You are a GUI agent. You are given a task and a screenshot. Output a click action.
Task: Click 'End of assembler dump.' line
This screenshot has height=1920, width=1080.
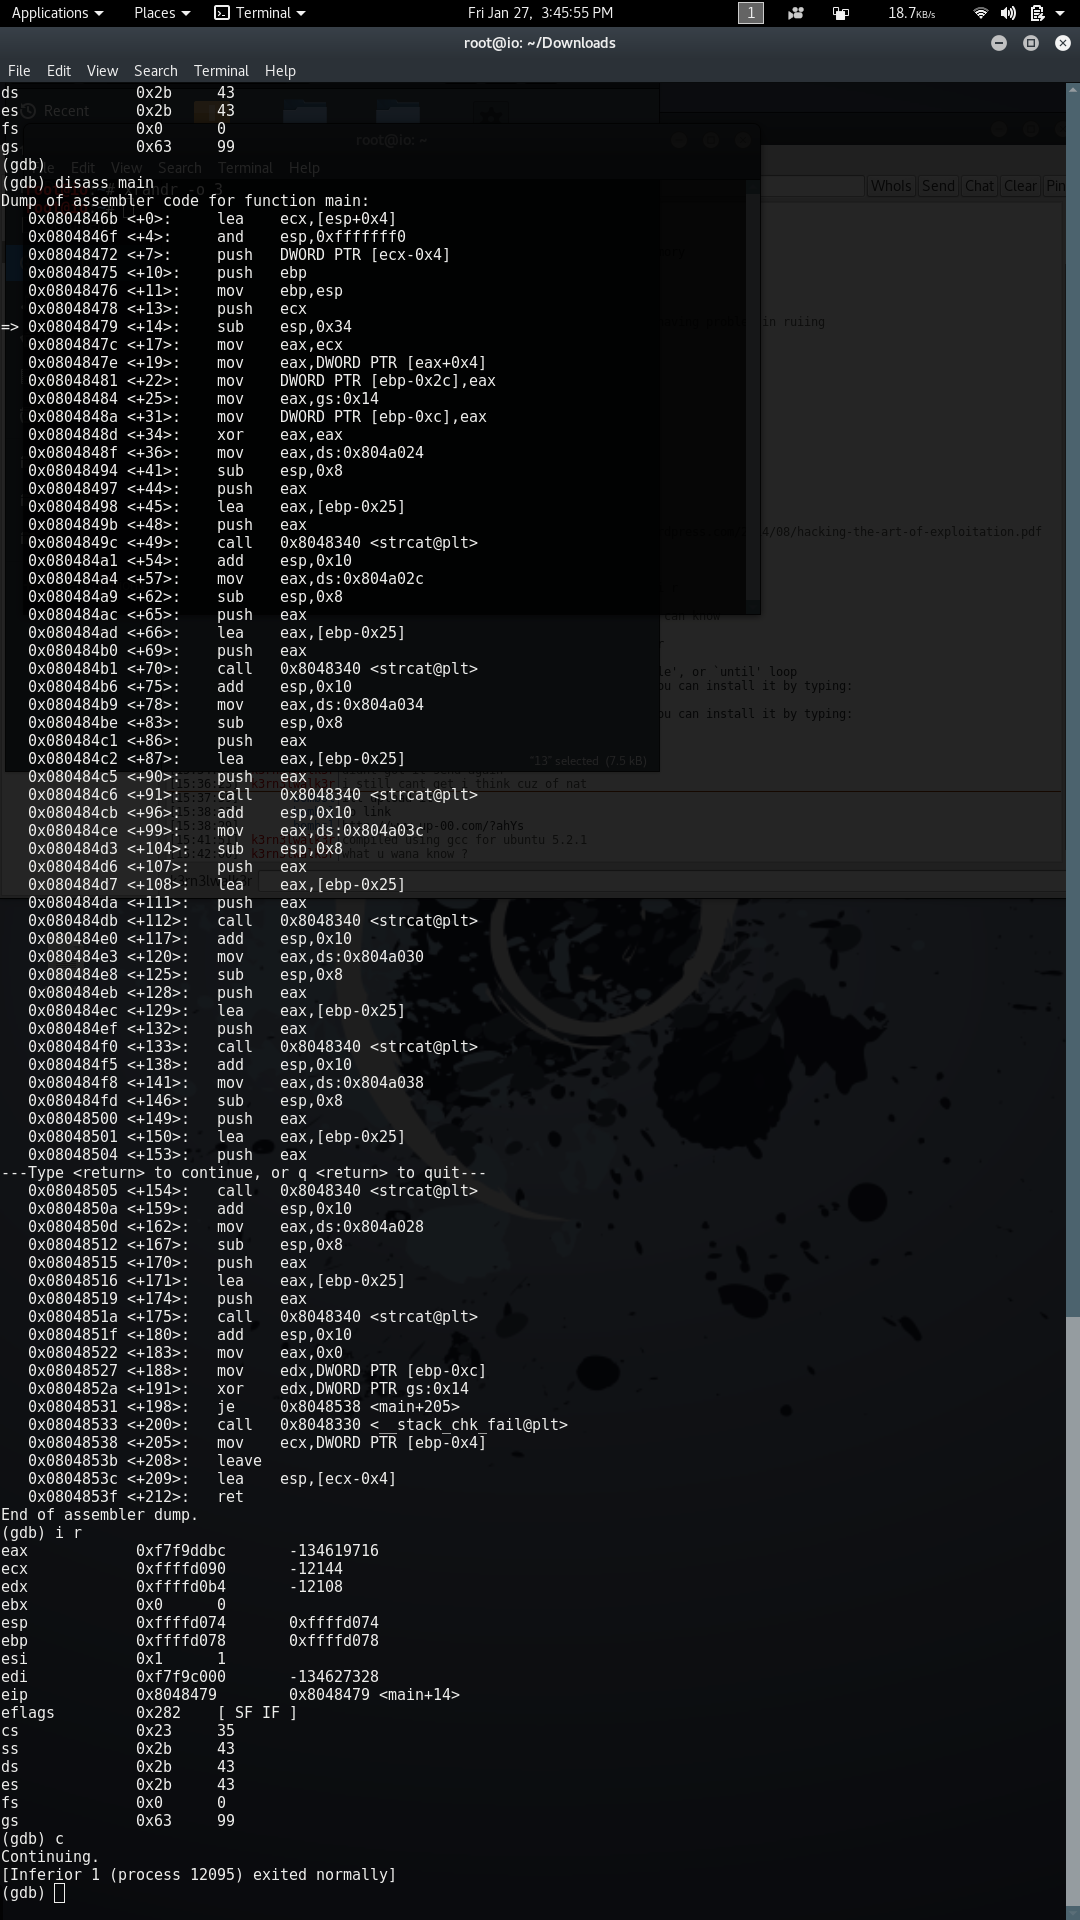pyautogui.click(x=100, y=1515)
